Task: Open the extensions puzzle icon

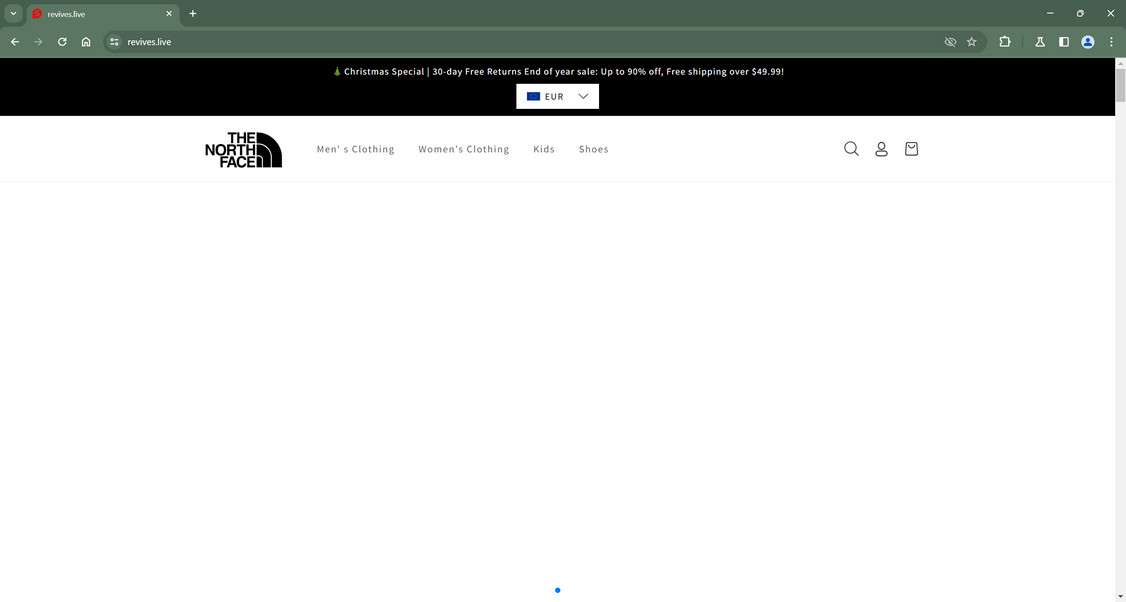Action: coord(1005,42)
